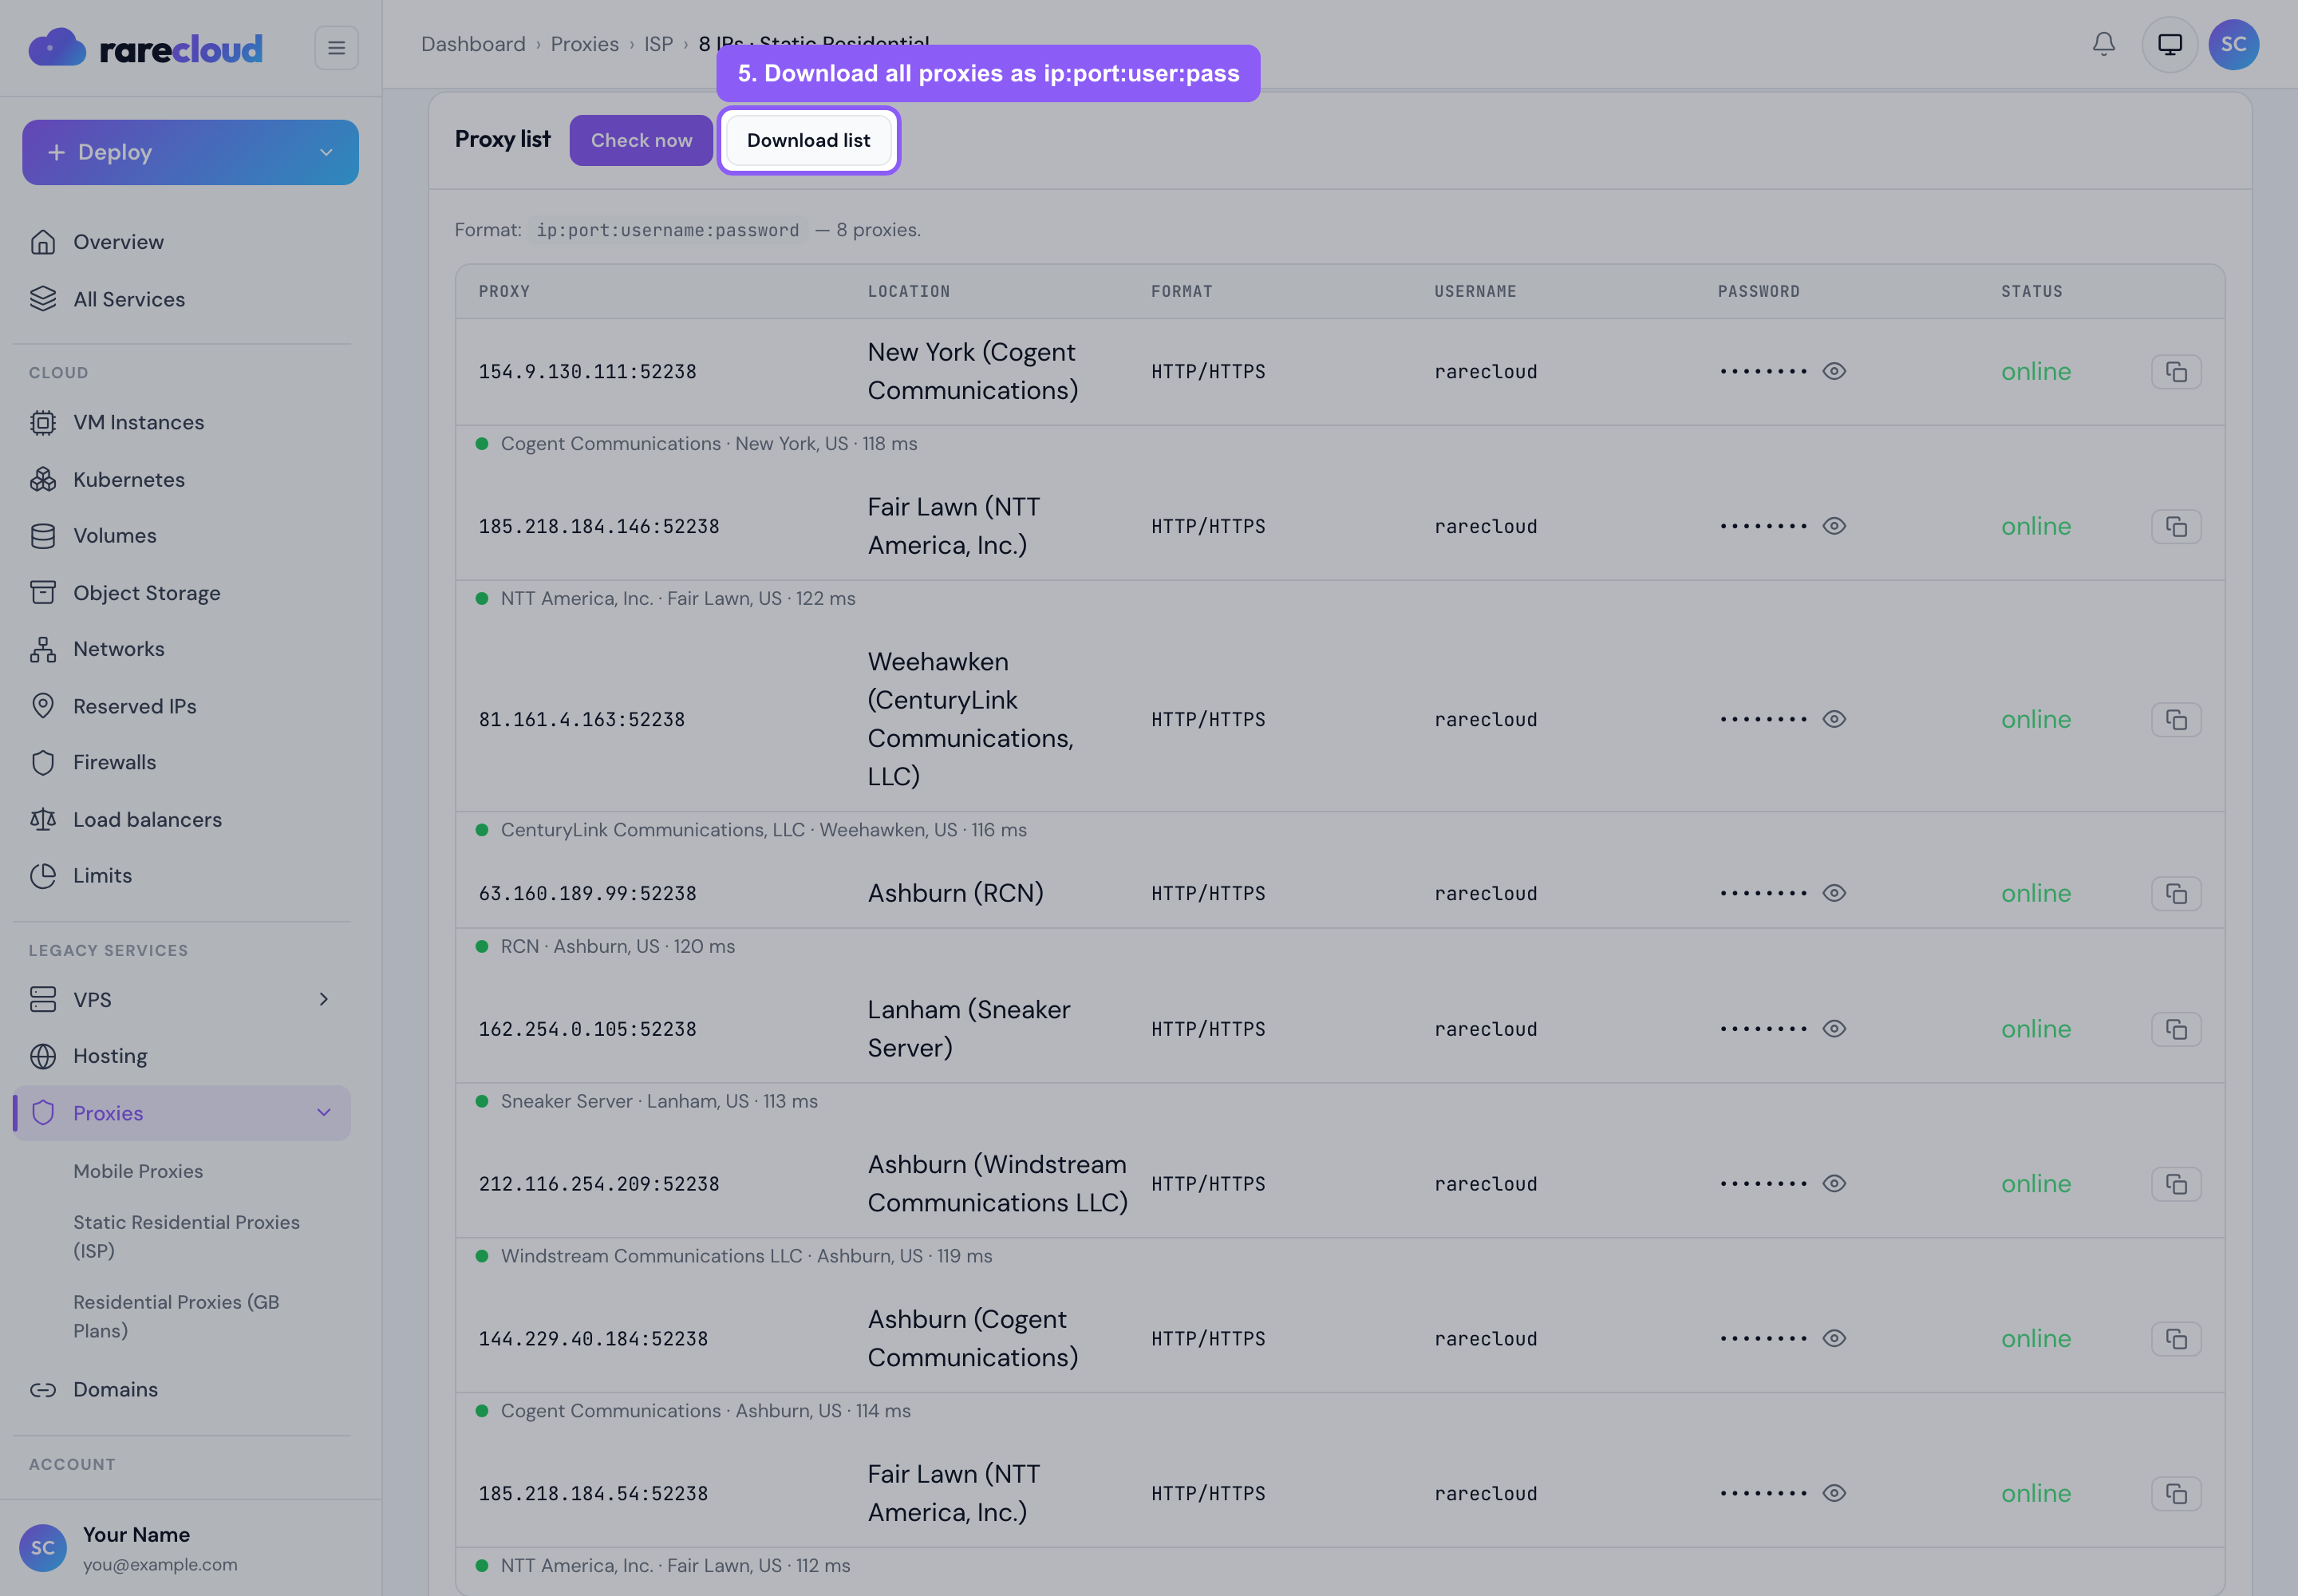Open Residential Proxies (GB Plans)
The width and height of the screenshot is (2298, 1596).
pyautogui.click(x=176, y=1316)
